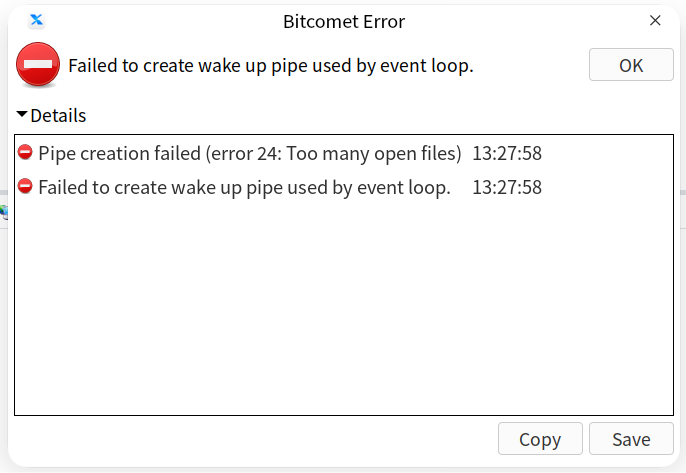Click empty area of the details list box
Image resolution: width=686 pixels, height=473 pixels.
tap(344, 306)
